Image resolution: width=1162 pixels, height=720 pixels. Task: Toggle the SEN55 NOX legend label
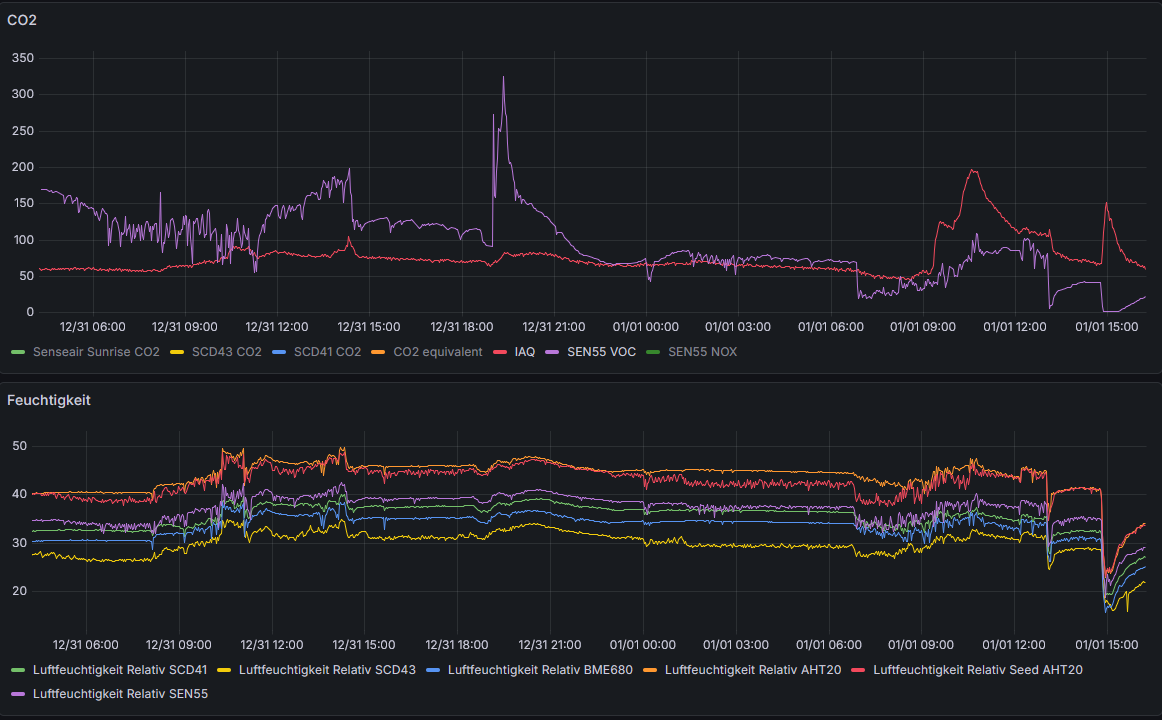(x=702, y=352)
